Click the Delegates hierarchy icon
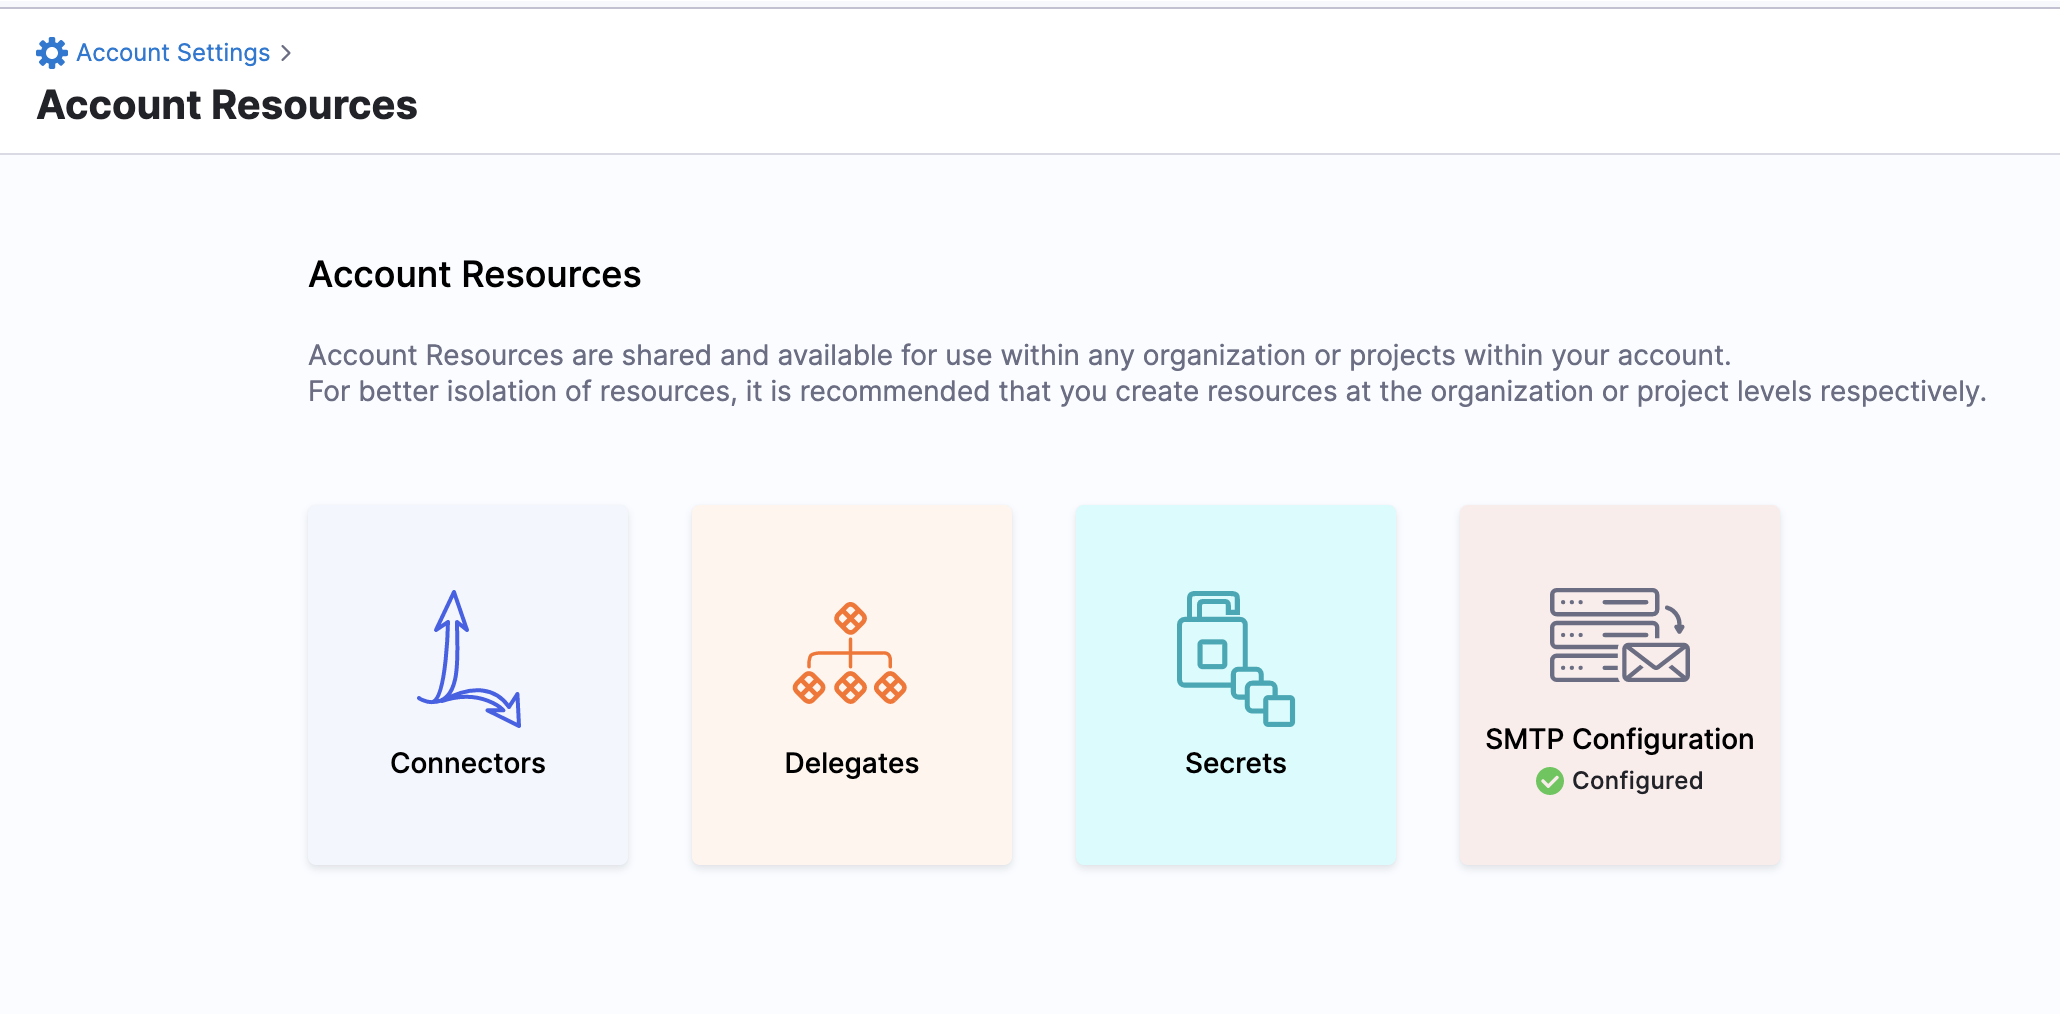Screen dimensions: 2060x1014 [x=850, y=654]
